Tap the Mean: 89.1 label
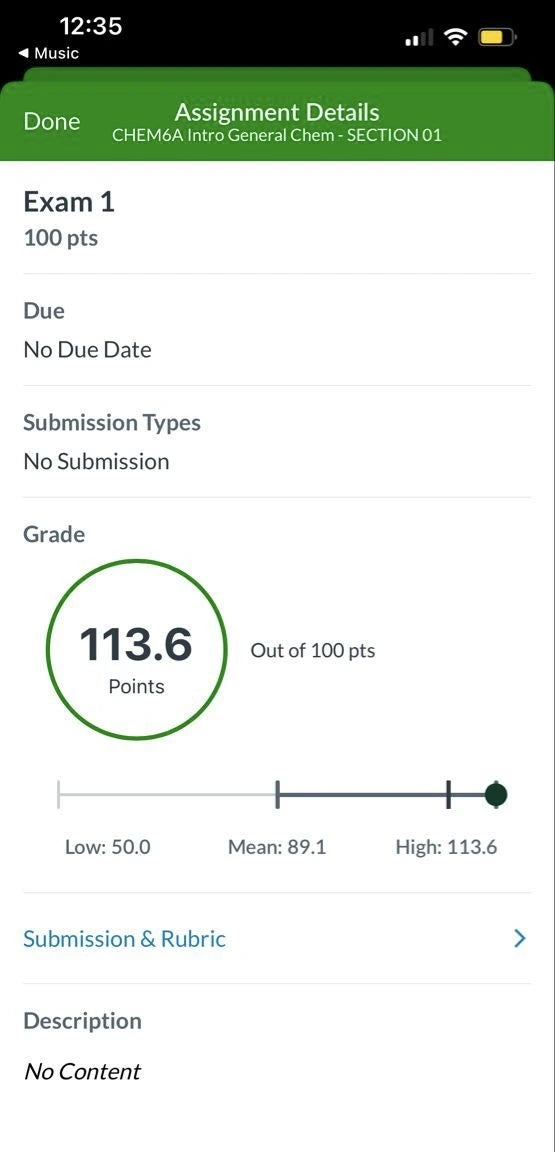Screen dimensions: 555x1152 [x=277, y=847]
